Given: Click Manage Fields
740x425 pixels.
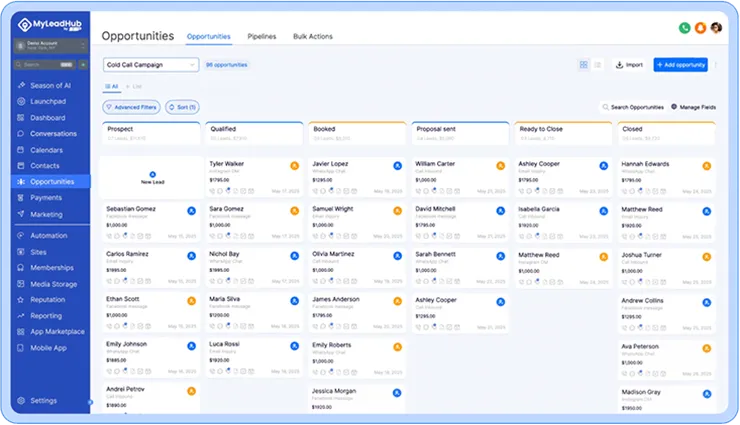Looking at the screenshot, I should pos(693,107).
